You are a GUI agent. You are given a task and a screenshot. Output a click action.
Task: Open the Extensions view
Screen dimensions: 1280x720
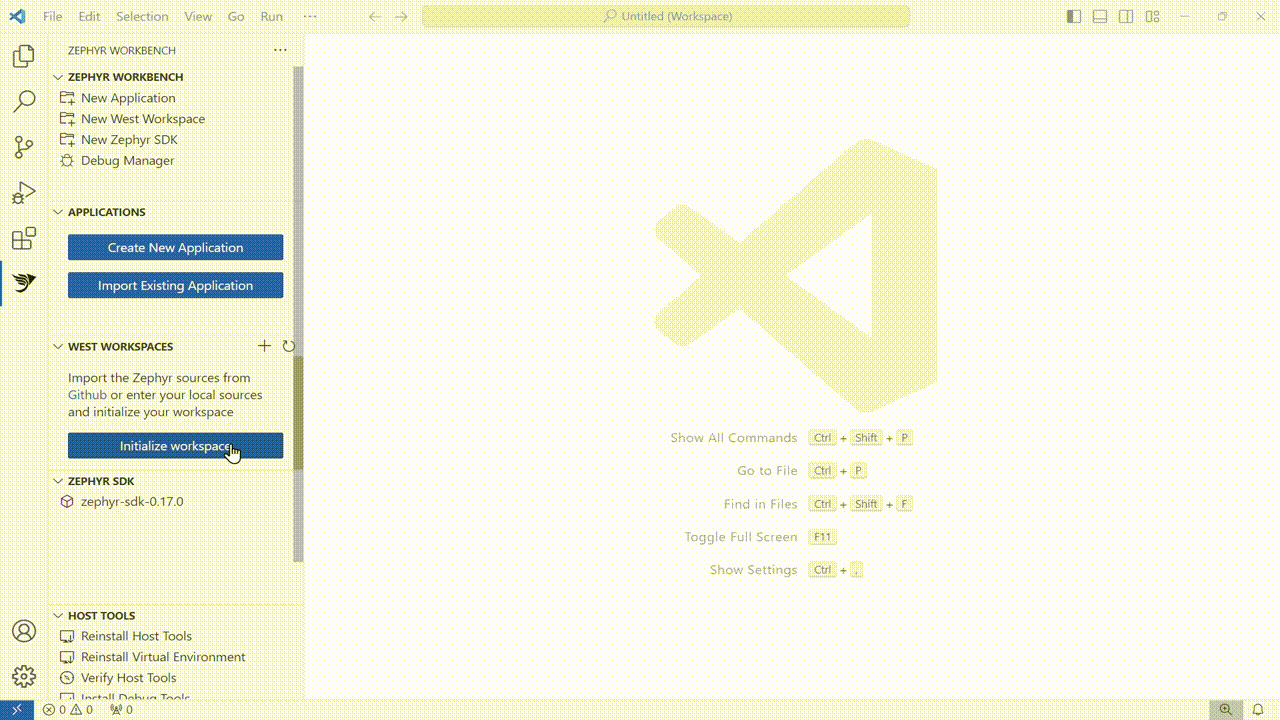pyautogui.click(x=23, y=238)
